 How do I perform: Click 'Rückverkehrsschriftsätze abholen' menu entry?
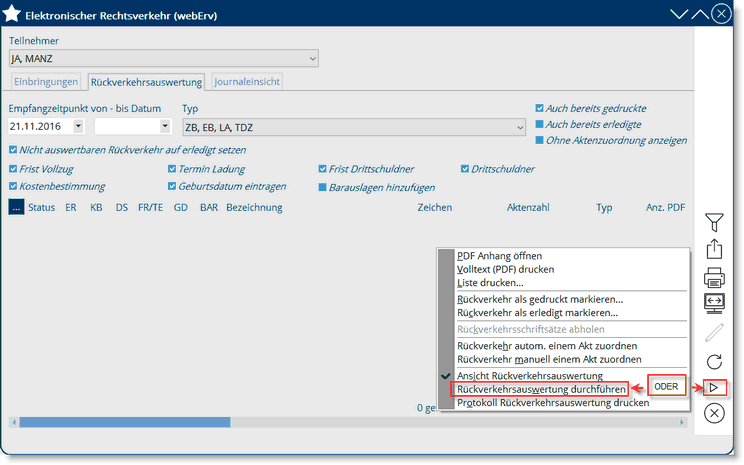[x=530, y=329]
